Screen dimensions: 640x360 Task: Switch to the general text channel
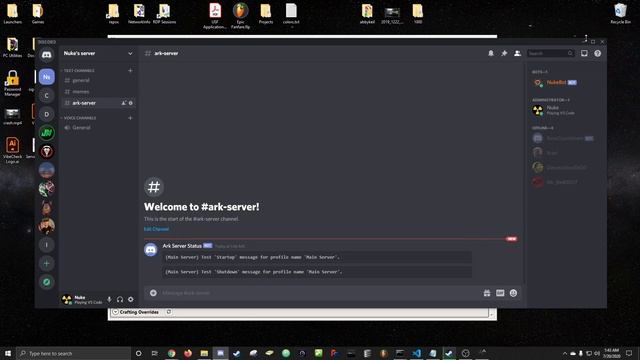(x=97, y=80)
